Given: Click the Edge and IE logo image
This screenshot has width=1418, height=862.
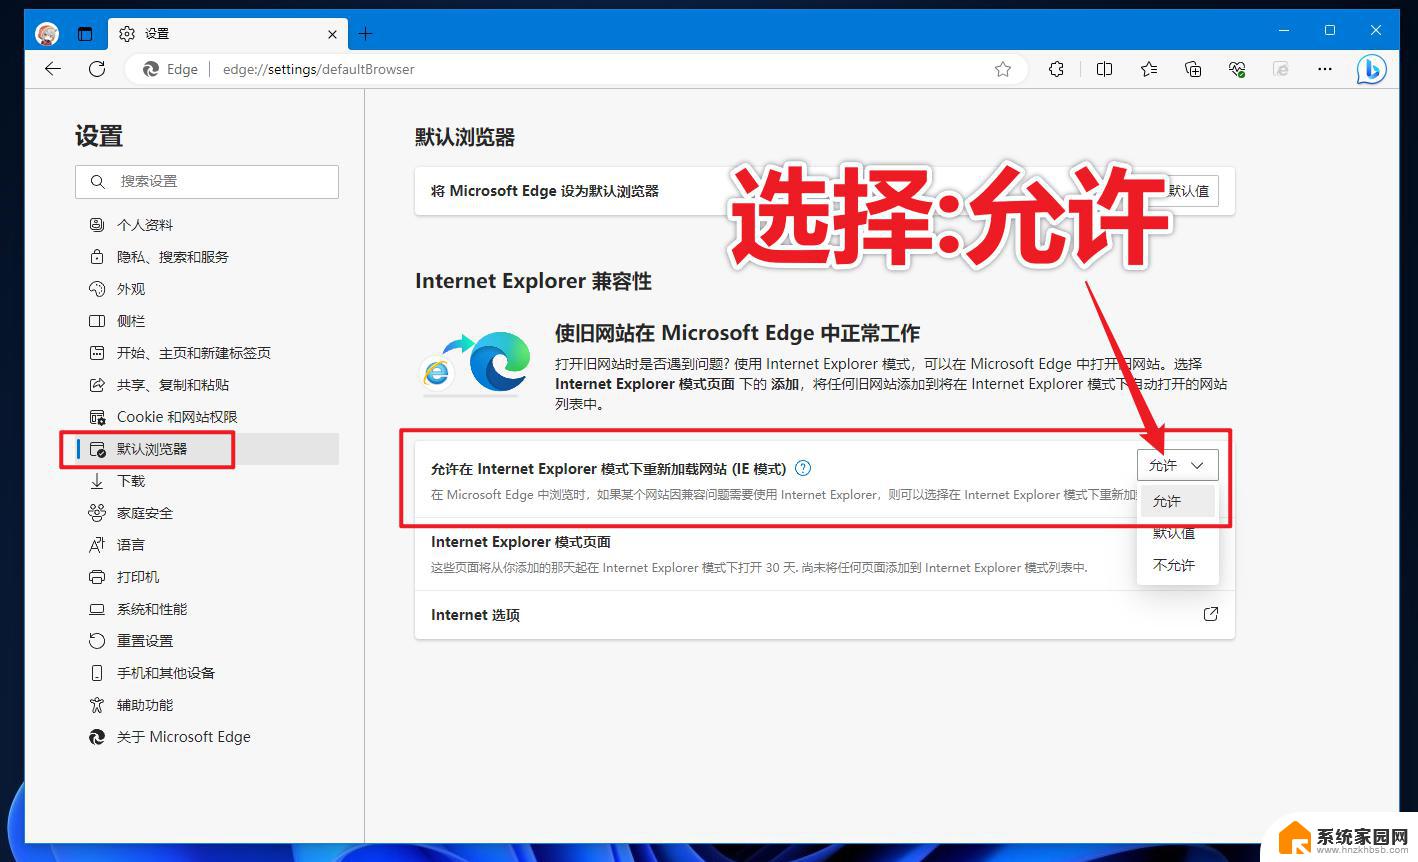Looking at the screenshot, I should click(475, 364).
